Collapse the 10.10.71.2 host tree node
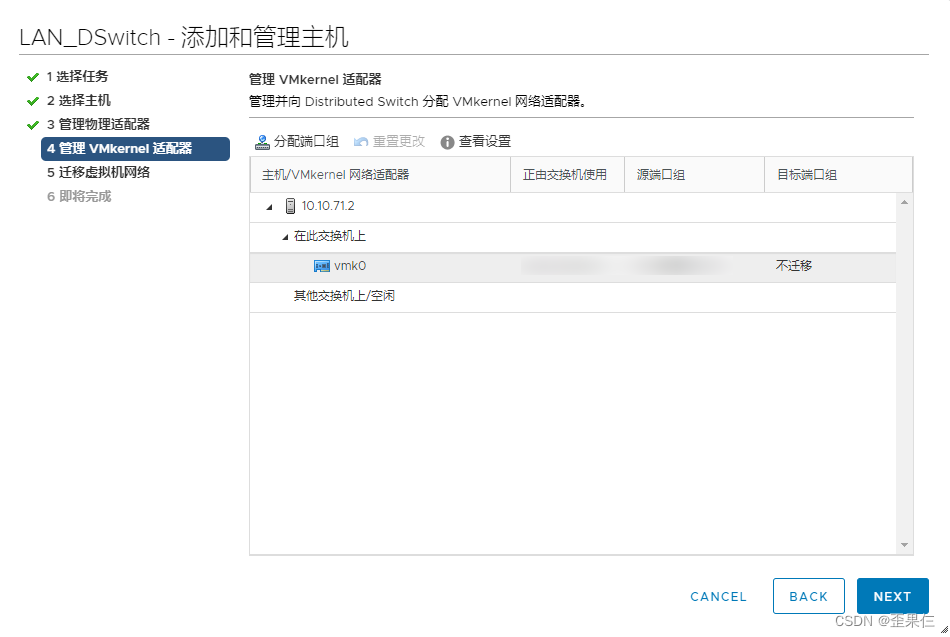This screenshot has width=950, height=637. [x=270, y=207]
